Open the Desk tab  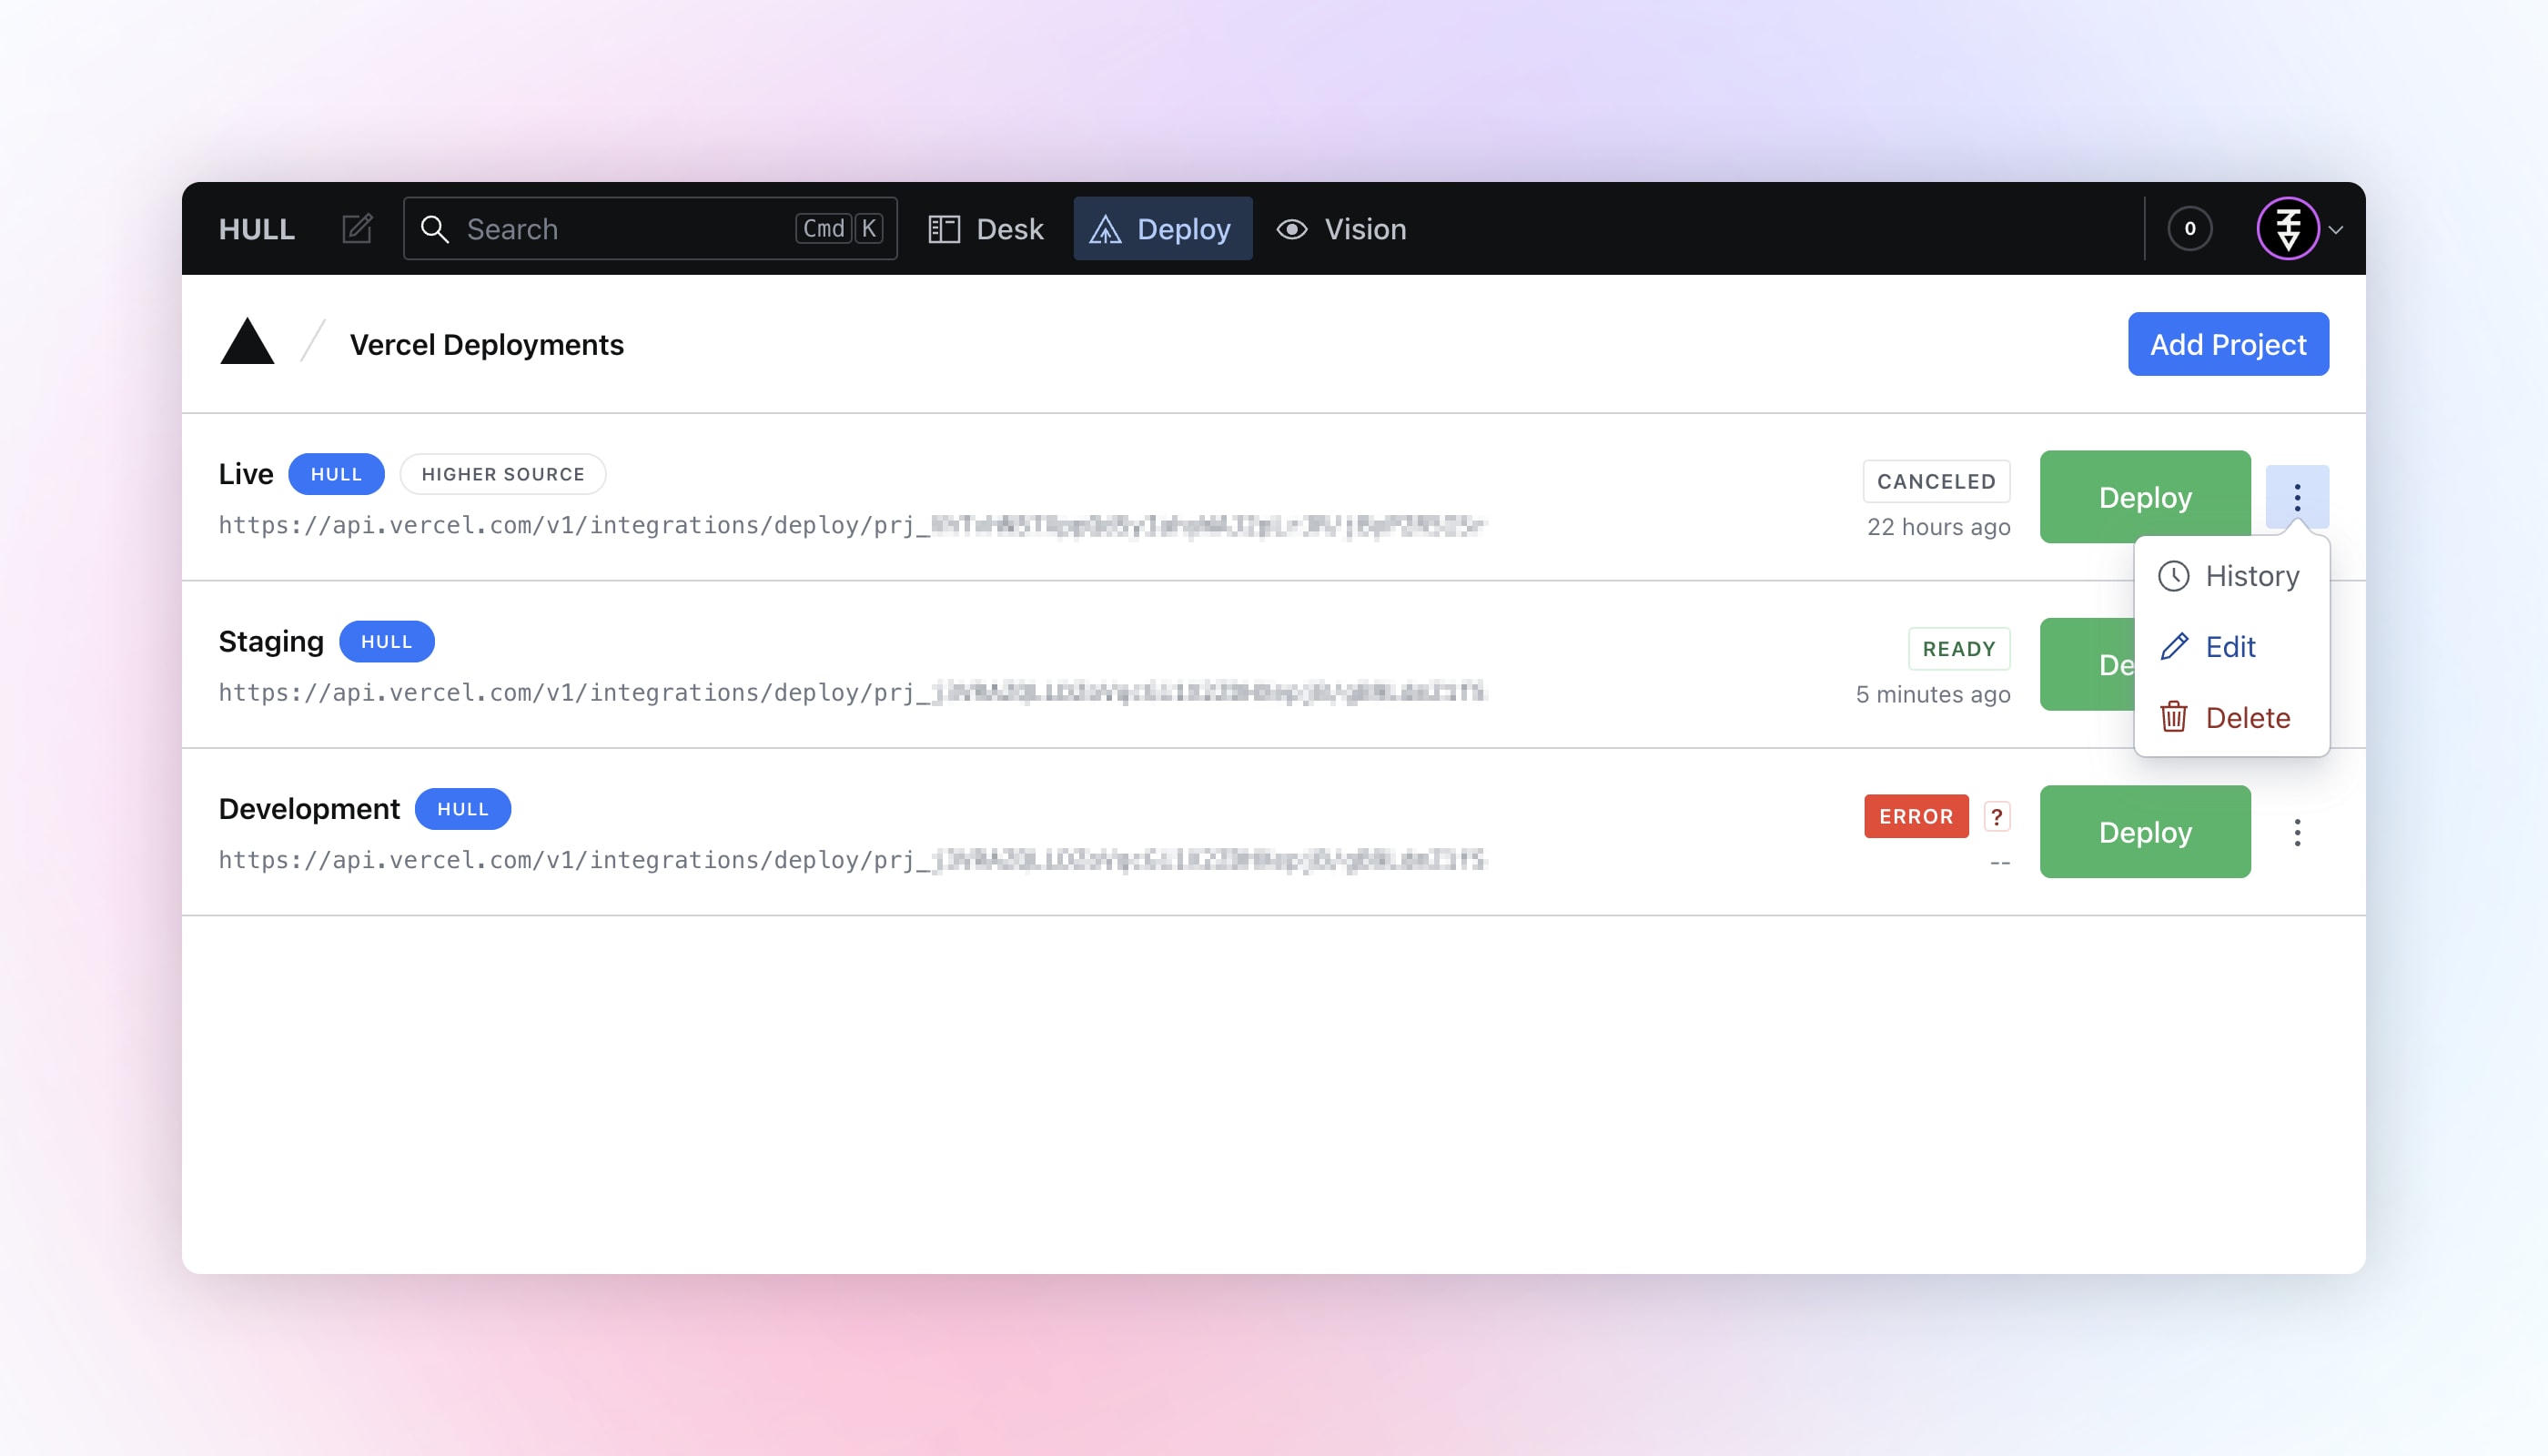point(986,229)
